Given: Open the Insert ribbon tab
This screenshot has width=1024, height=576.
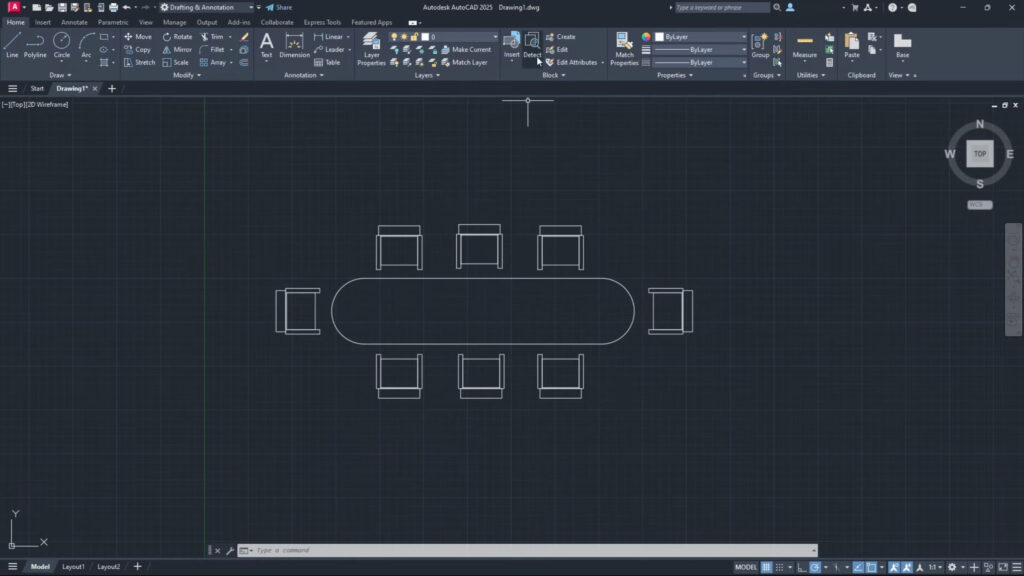Looking at the screenshot, I should pyautogui.click(x=42, y=22).
